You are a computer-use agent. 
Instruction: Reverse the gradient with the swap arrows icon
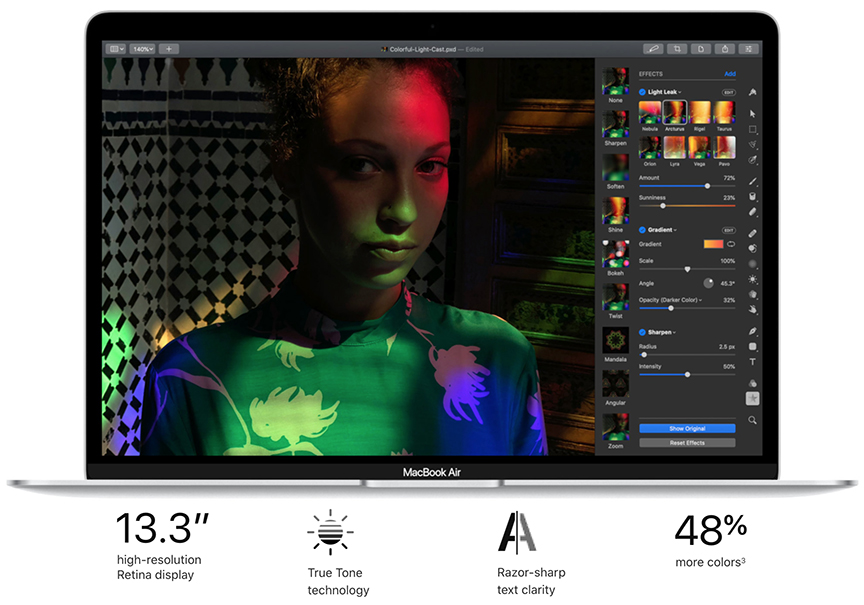[x=731, y=244]
